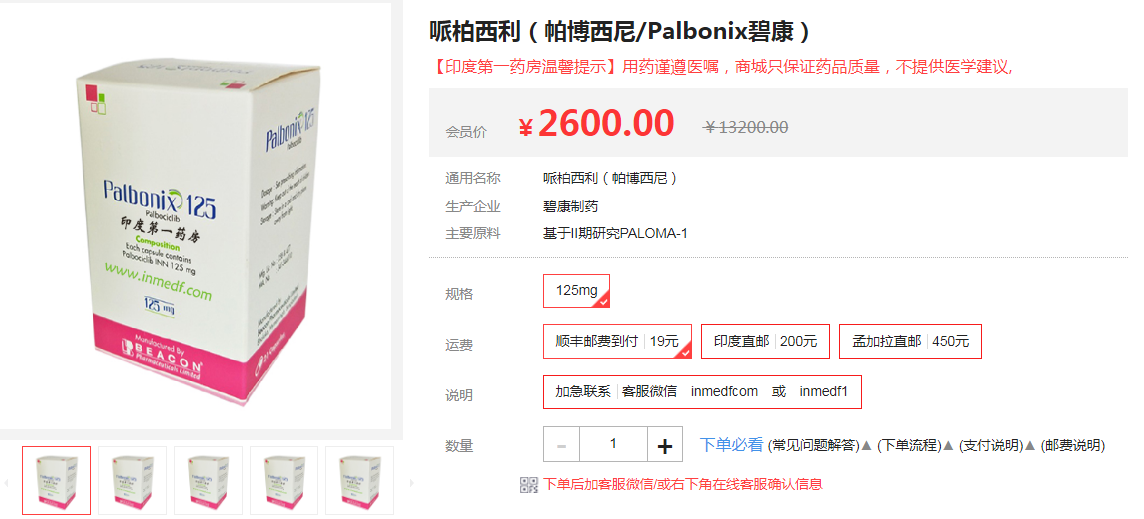The width and height of the screenshot is (1144, 519).
Task: Expand the 常见问题解答 section
Action: coord(815,445)
